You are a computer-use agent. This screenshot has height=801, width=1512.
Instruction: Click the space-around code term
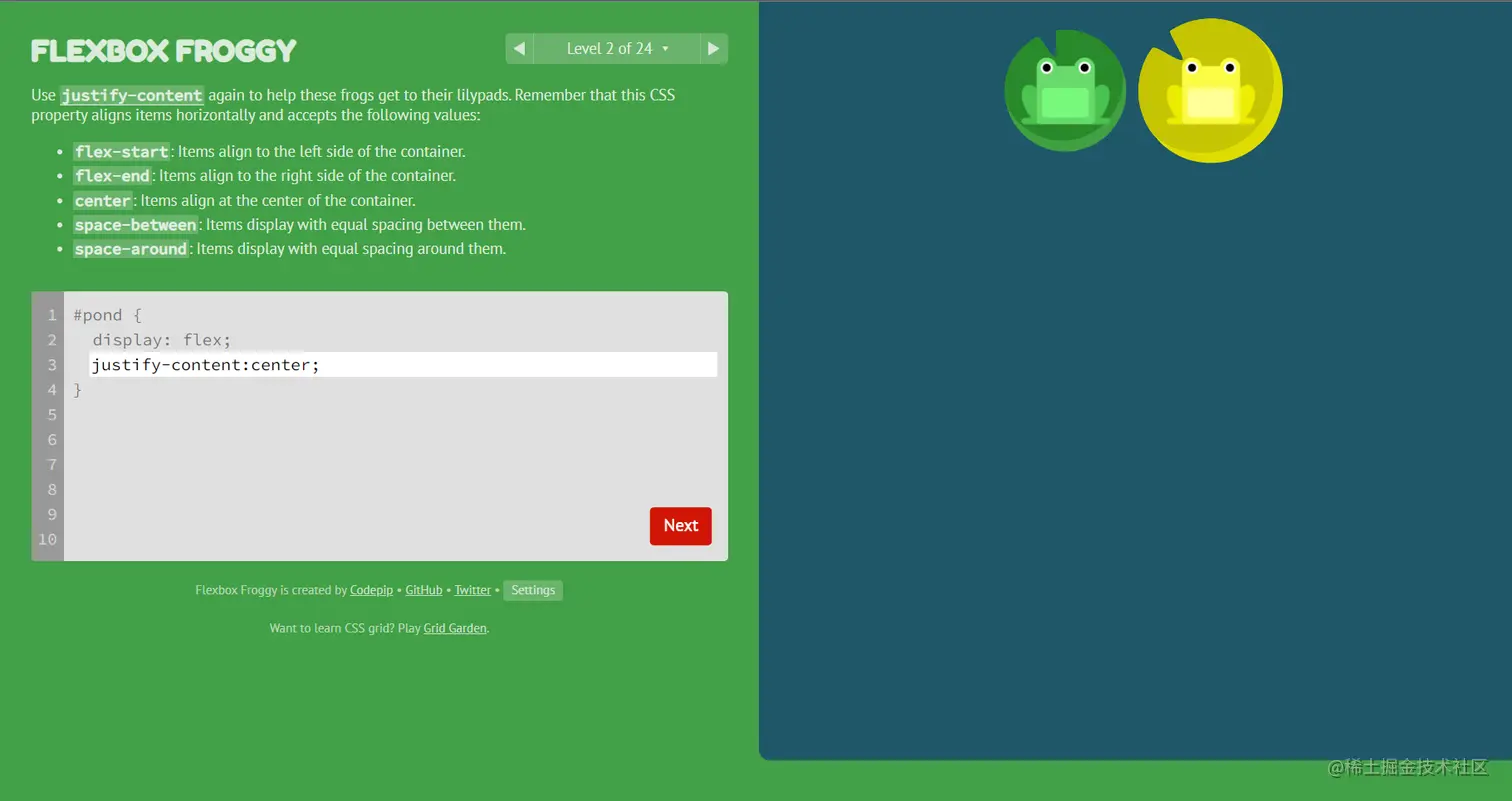tap(131, 249)
